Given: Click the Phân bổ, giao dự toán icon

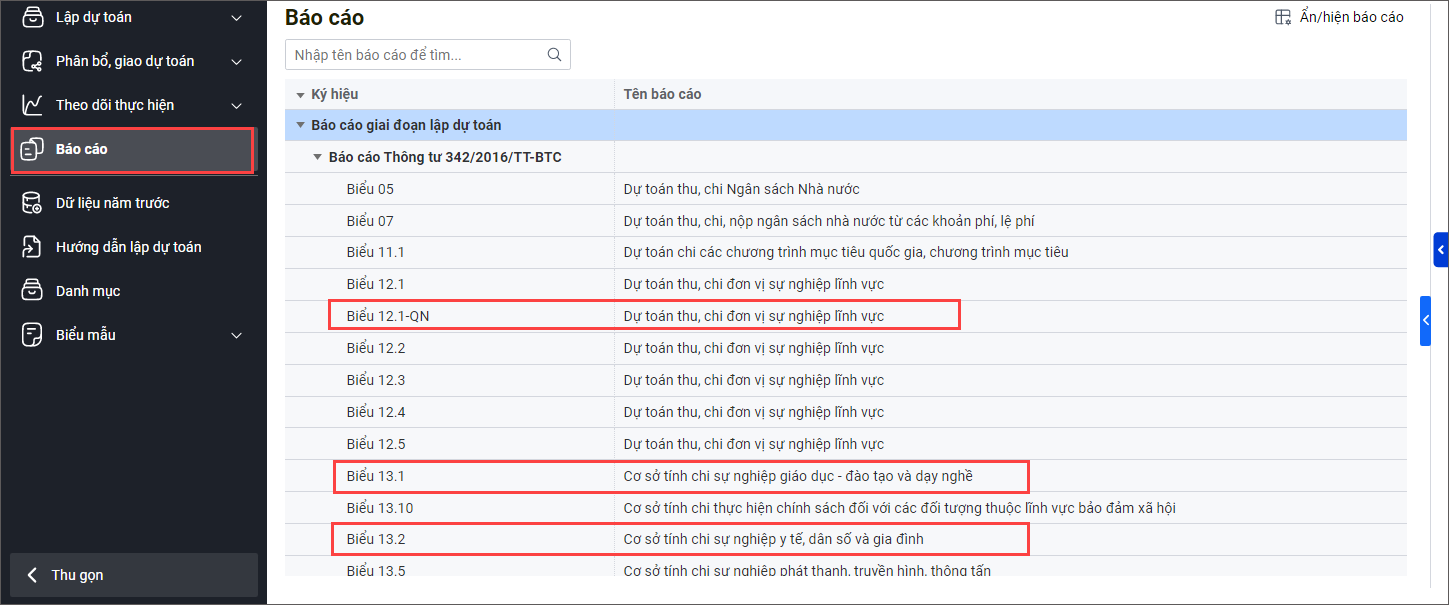Looking at the screenshot, I should pyautogui.click(x=33, y=61).
